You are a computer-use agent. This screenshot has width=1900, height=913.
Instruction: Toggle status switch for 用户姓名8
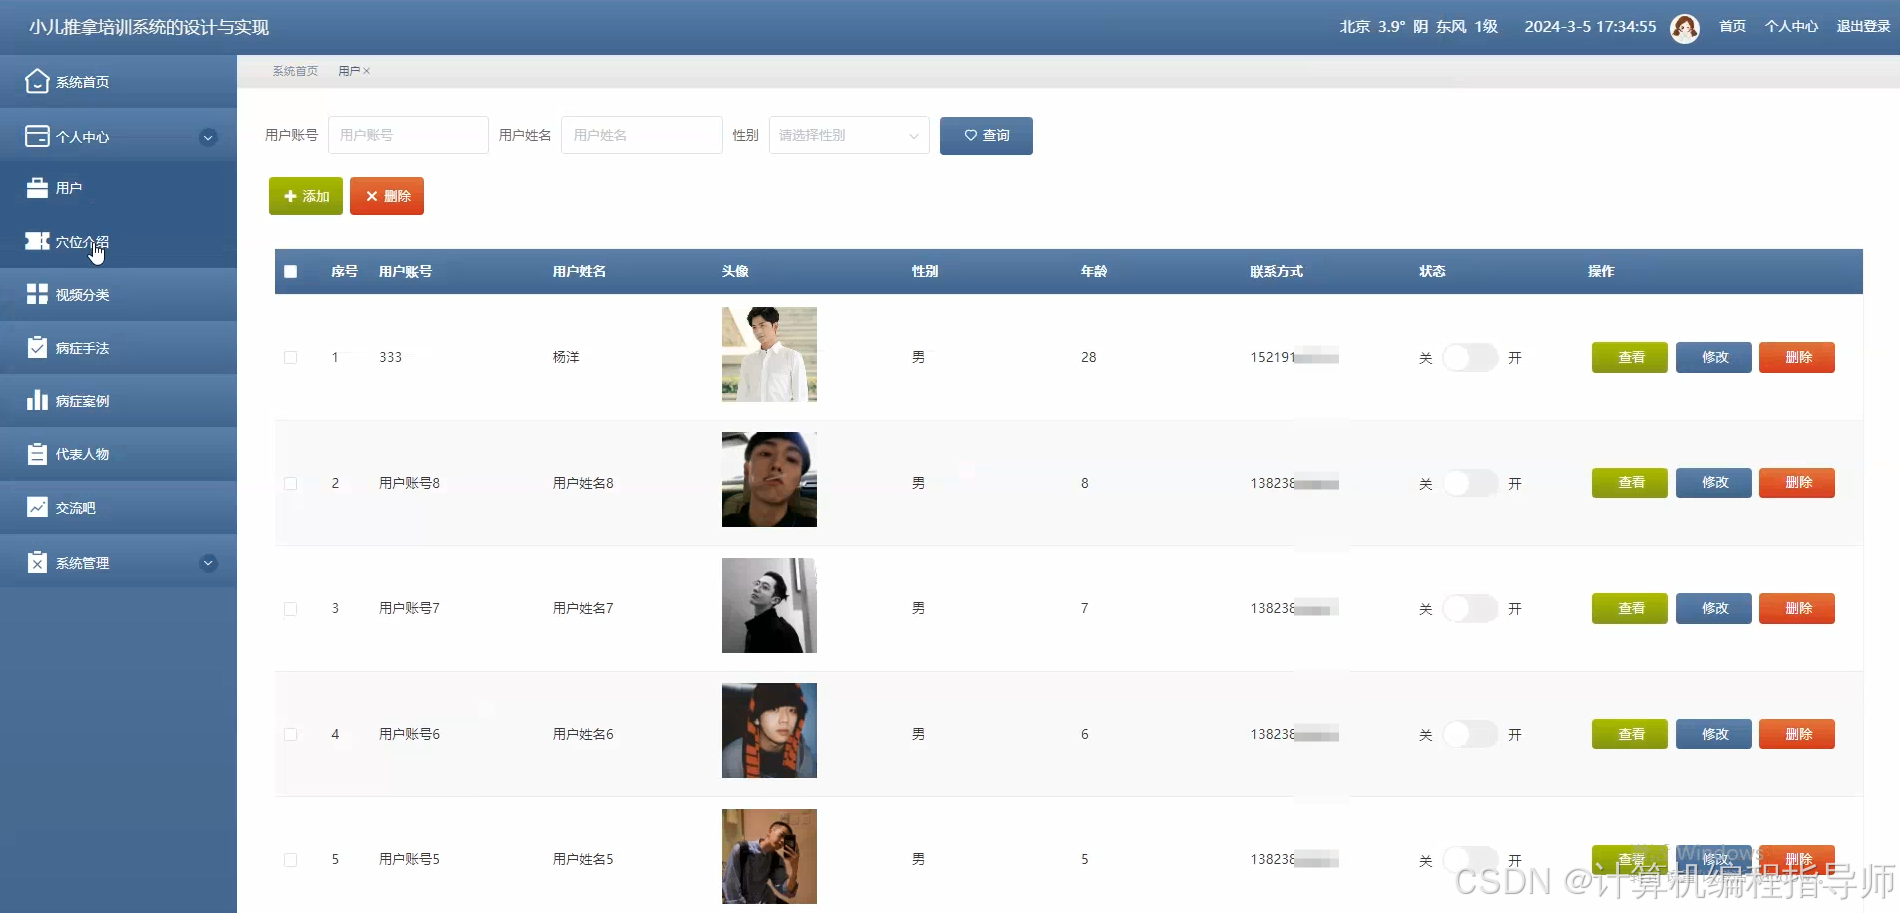[x=1470, y=483]
